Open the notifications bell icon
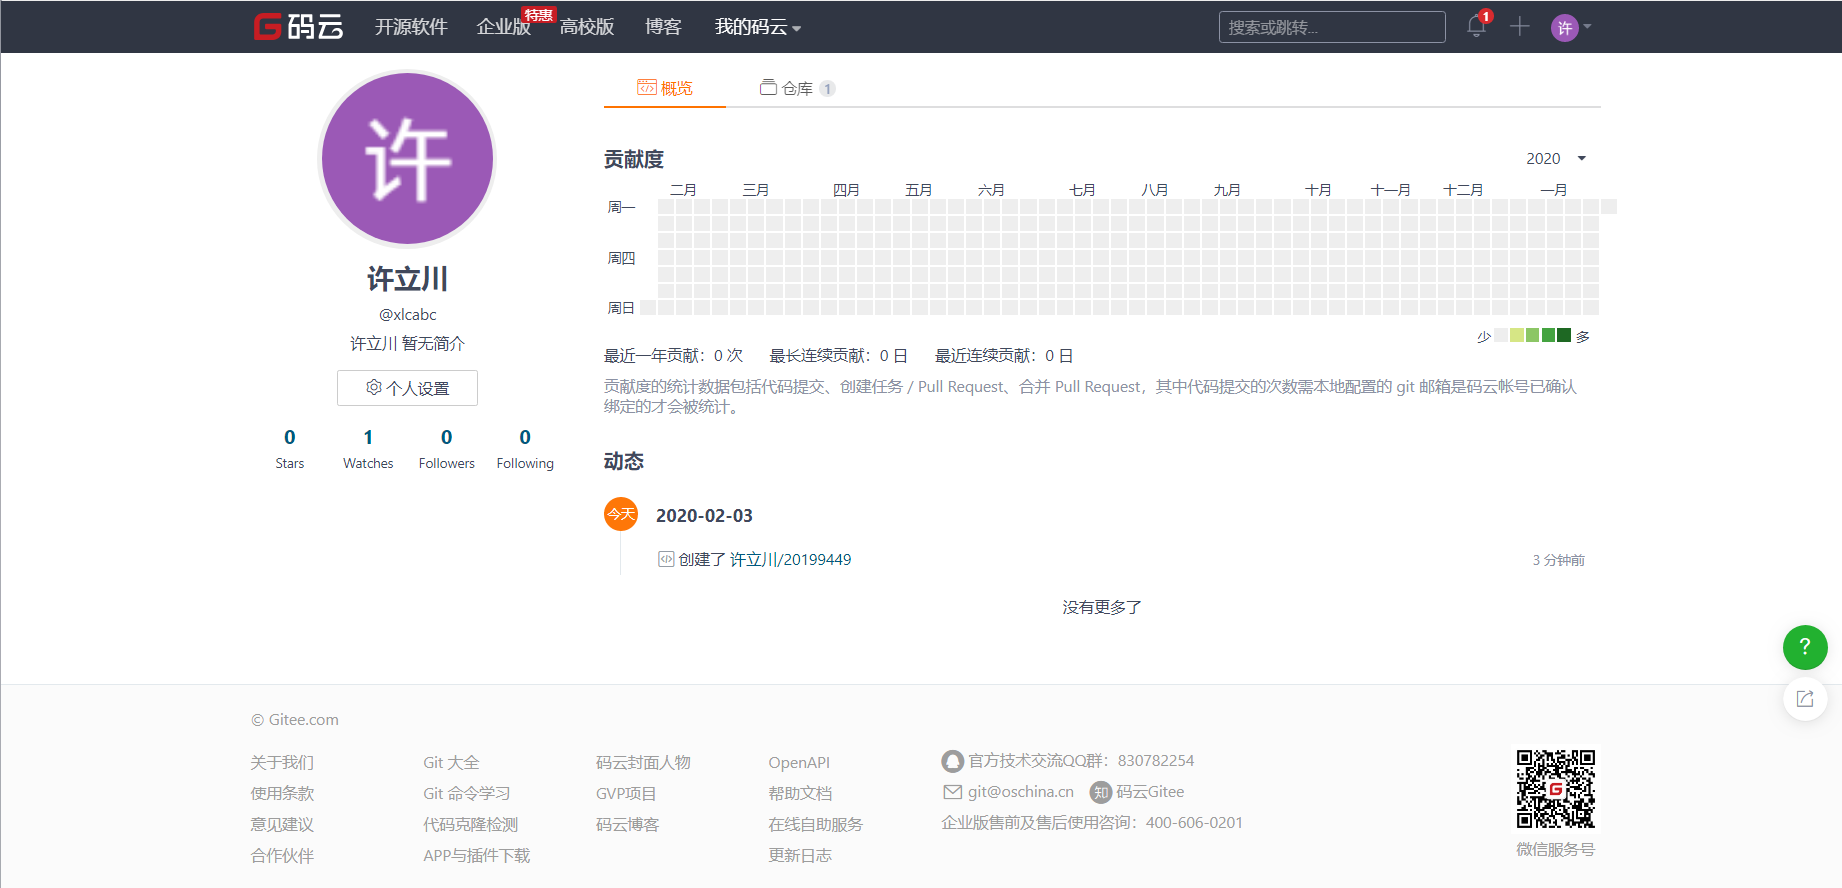The image size is (1842, 888). tap(1476, 27)
